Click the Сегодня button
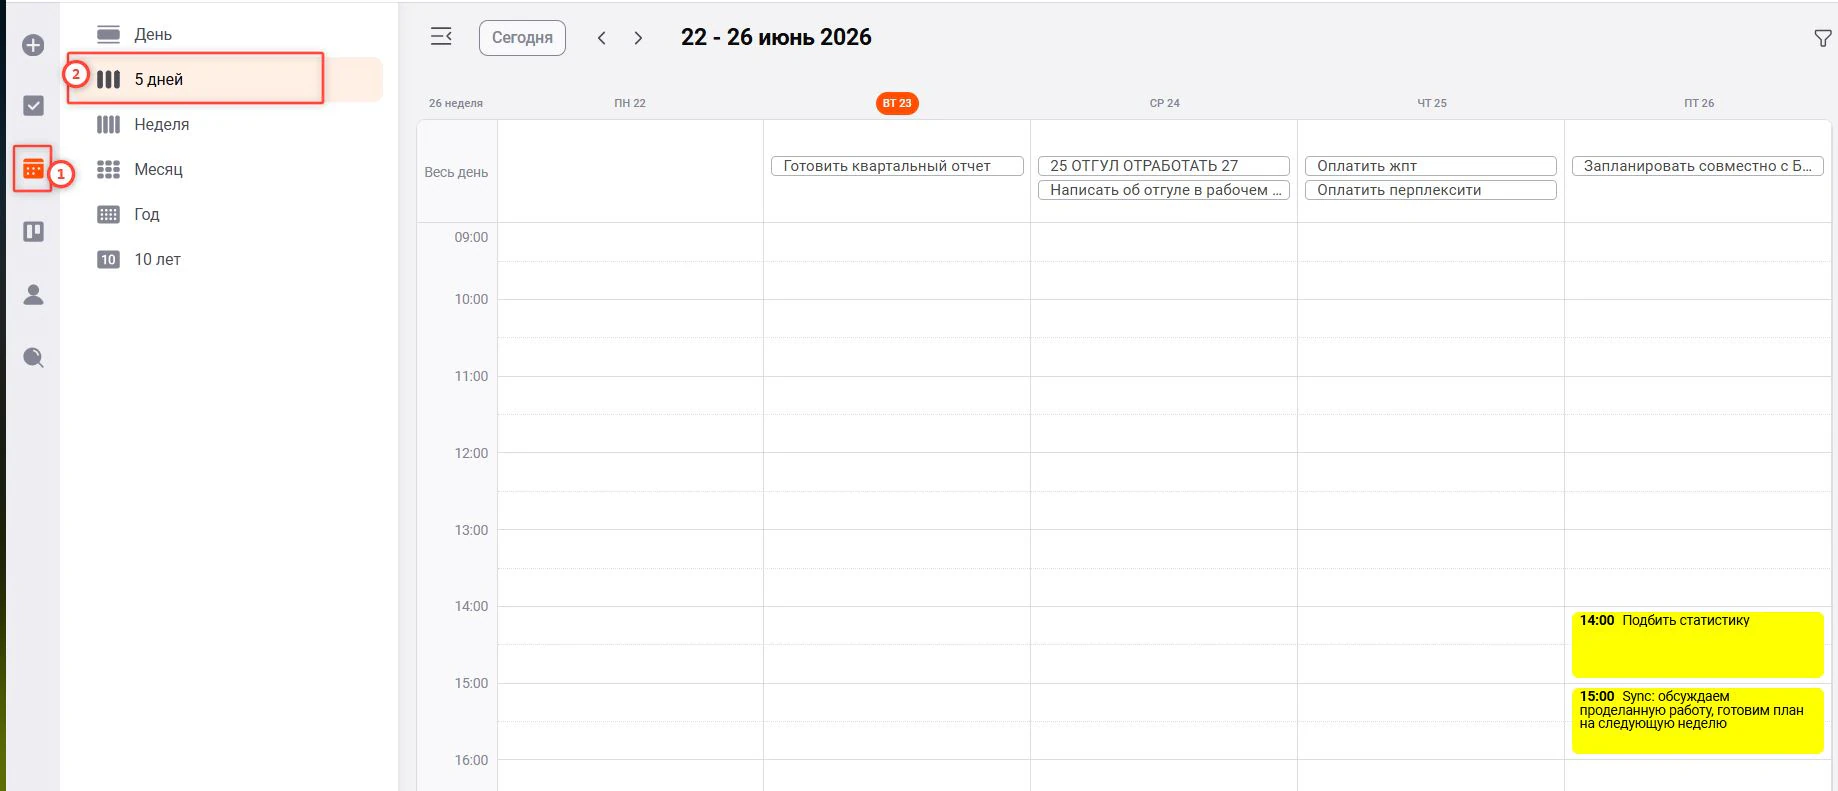This screenshot has width=1838, height=791. click(522, 38)
